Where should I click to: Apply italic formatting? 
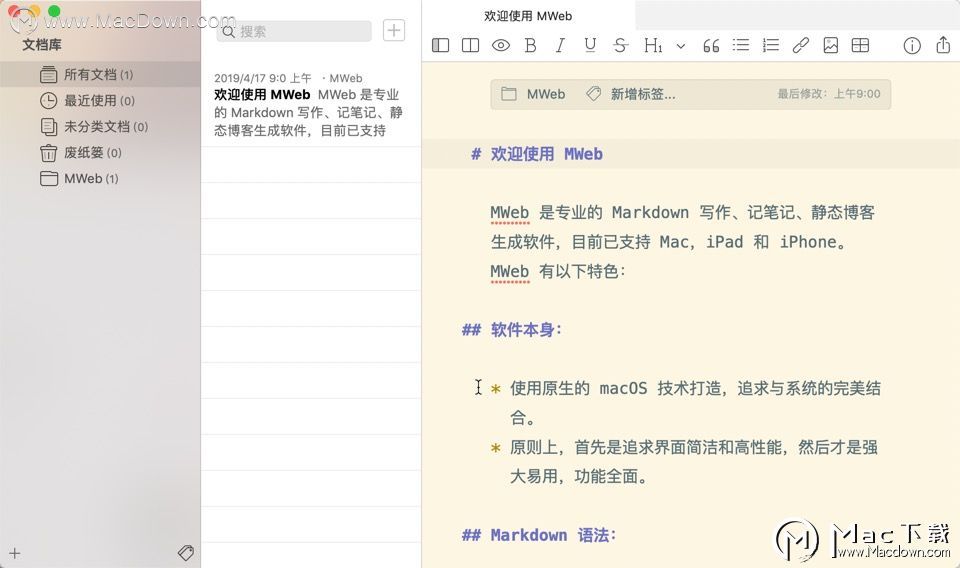560,45
